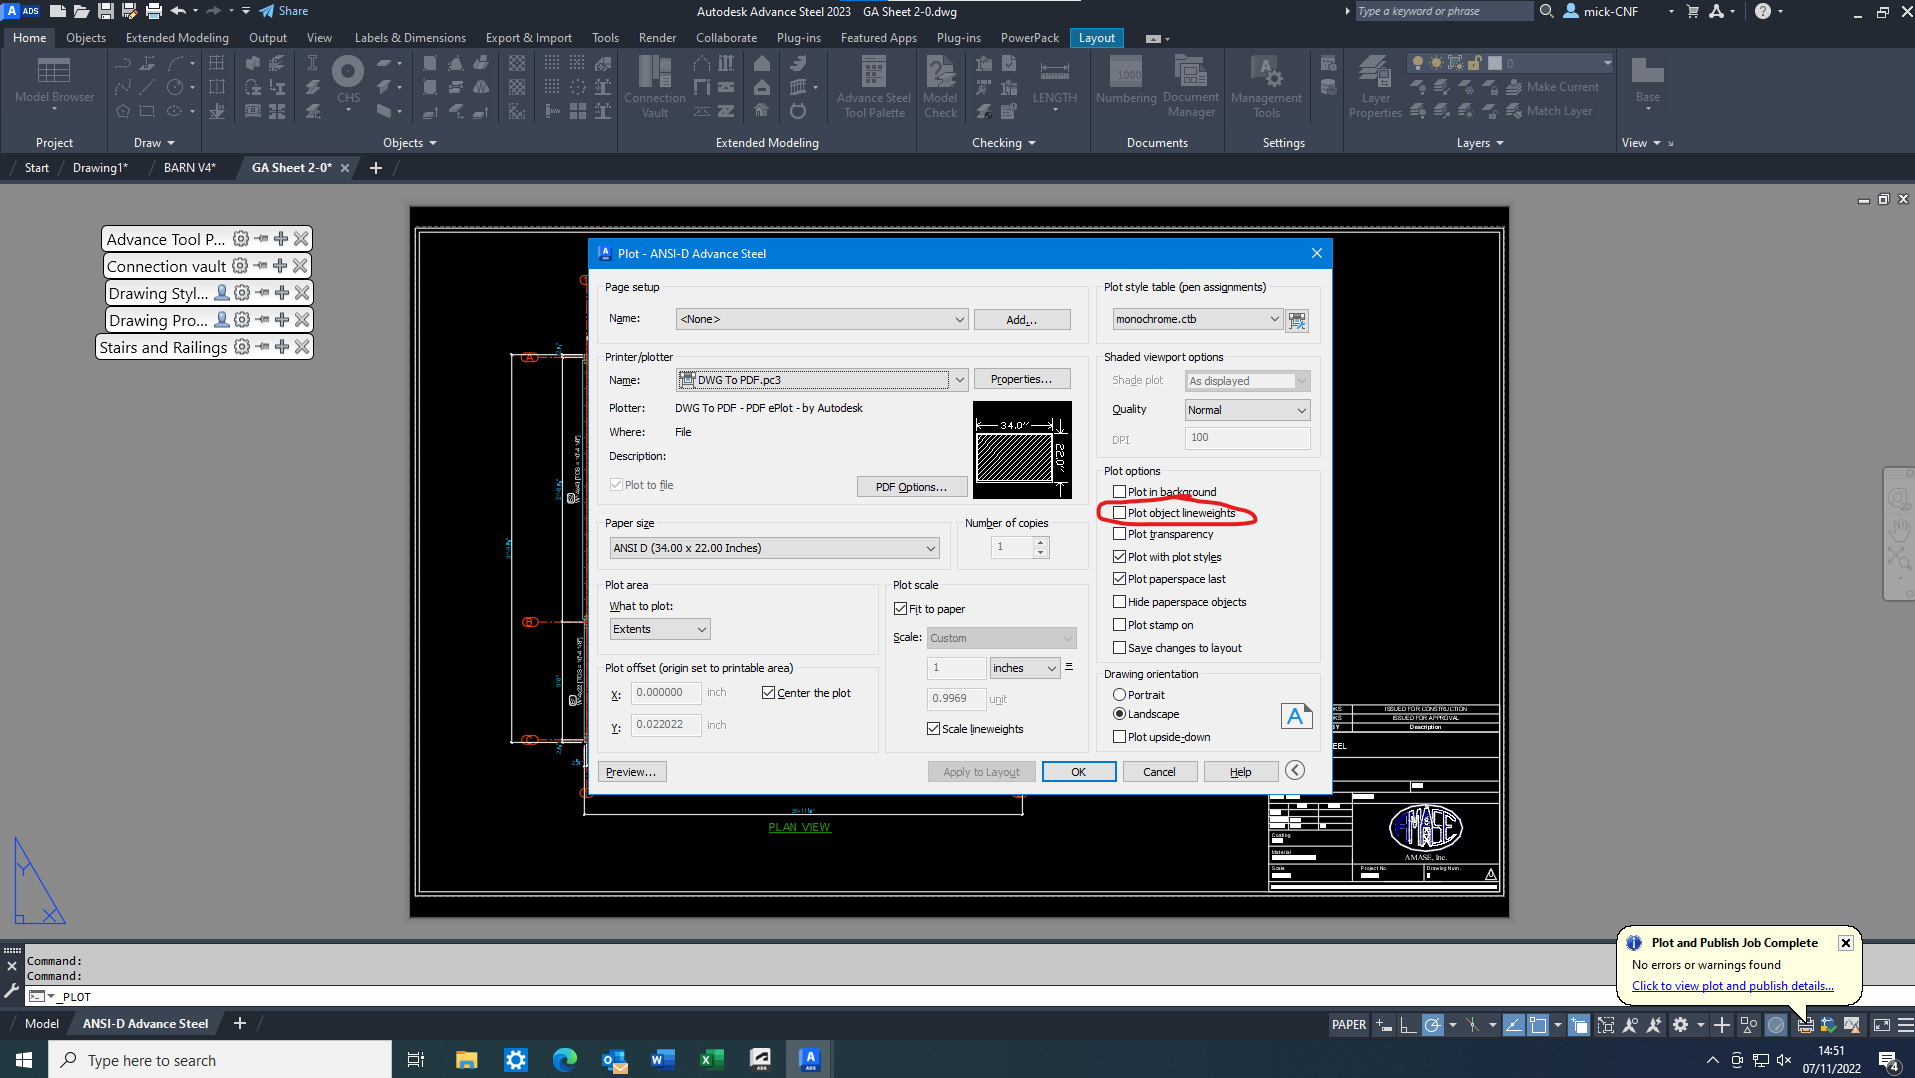Increase the number of copies spinner
This screenshot has height=1078, width=1915.
click(x=1041, y=542)
